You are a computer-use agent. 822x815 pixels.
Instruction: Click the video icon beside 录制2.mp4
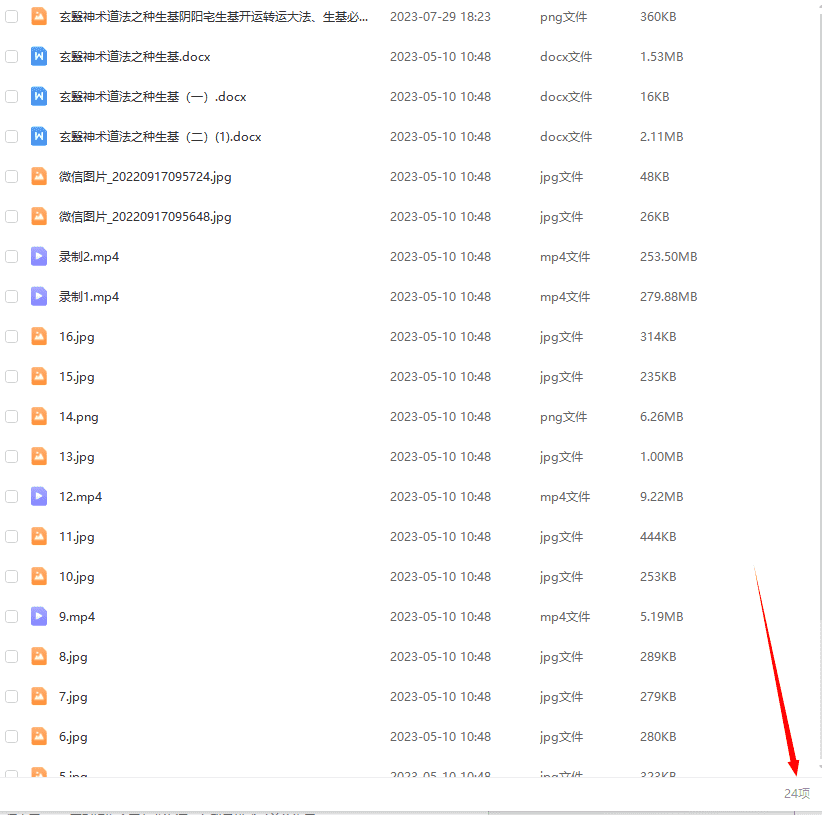[x=39, y=257]
